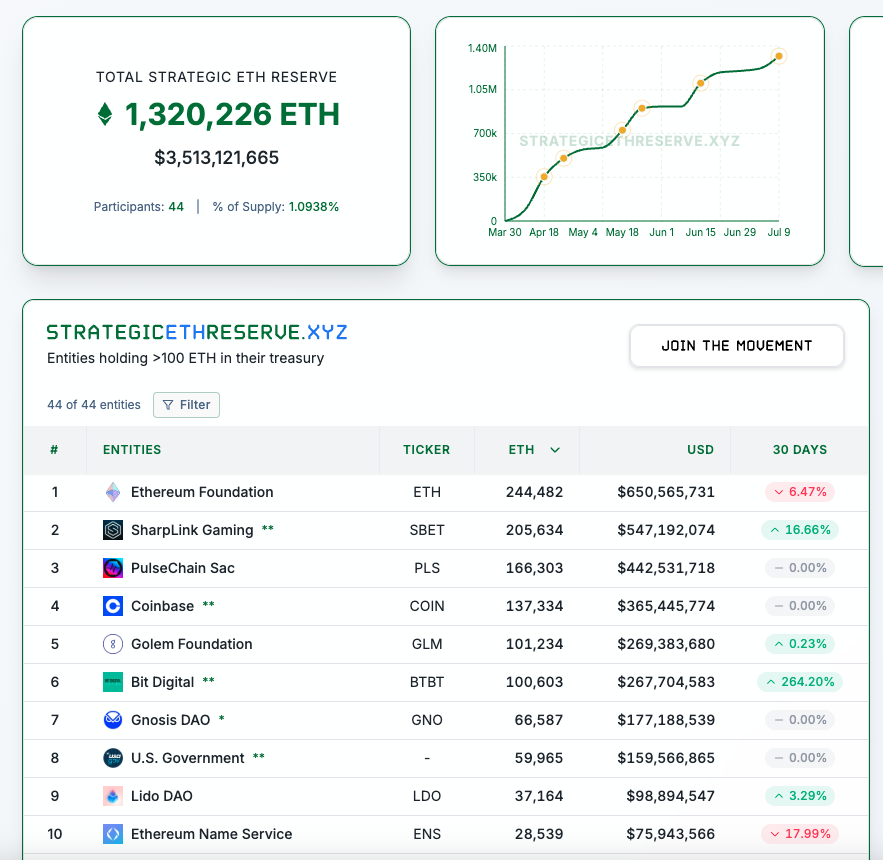Click the down arrow in ENS 17.99% badge

775,834
